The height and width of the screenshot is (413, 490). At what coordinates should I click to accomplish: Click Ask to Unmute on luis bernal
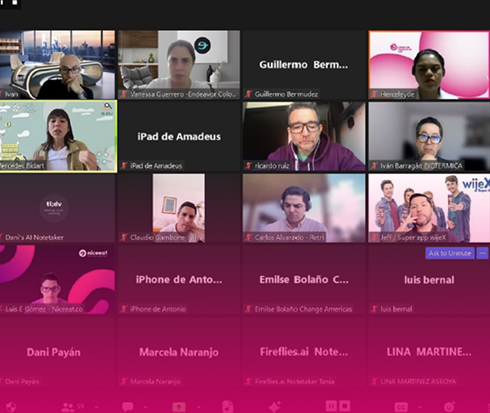tap(450, 253)
